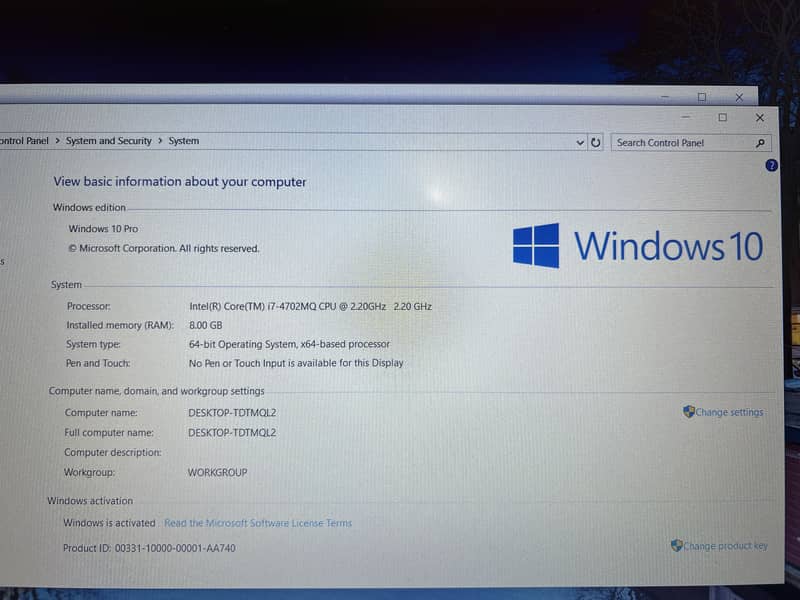
Task: Close the window behind System window
Action: point(739,97)
